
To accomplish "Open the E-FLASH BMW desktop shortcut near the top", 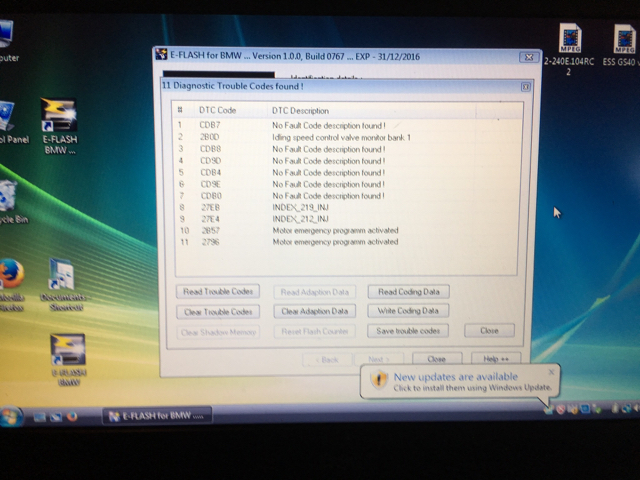I will 59,126.
